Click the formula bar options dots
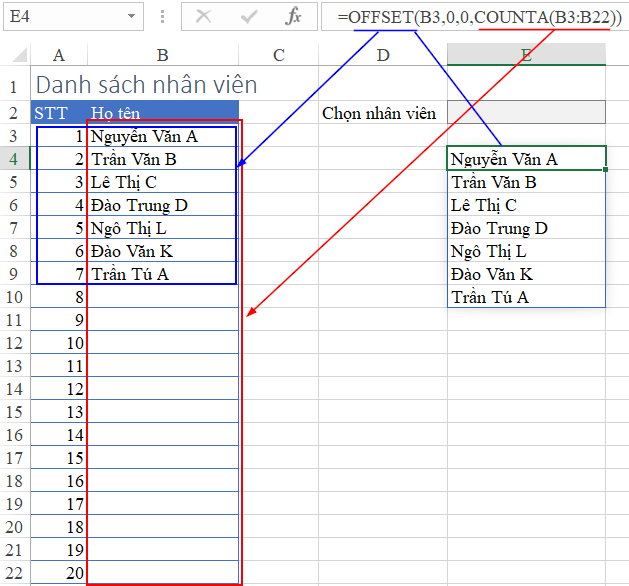Image resolution: width=629 pixels, height=586 pixels. 162,16
